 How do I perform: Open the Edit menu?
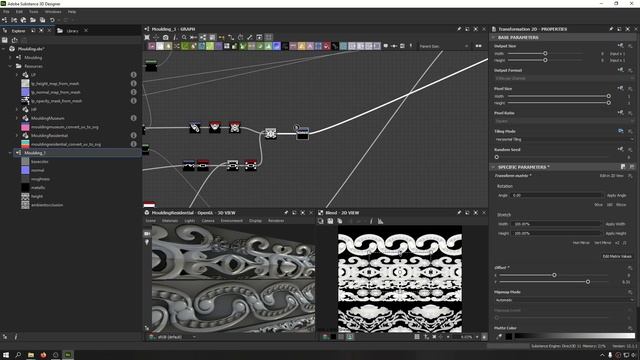tap(19, 12)
